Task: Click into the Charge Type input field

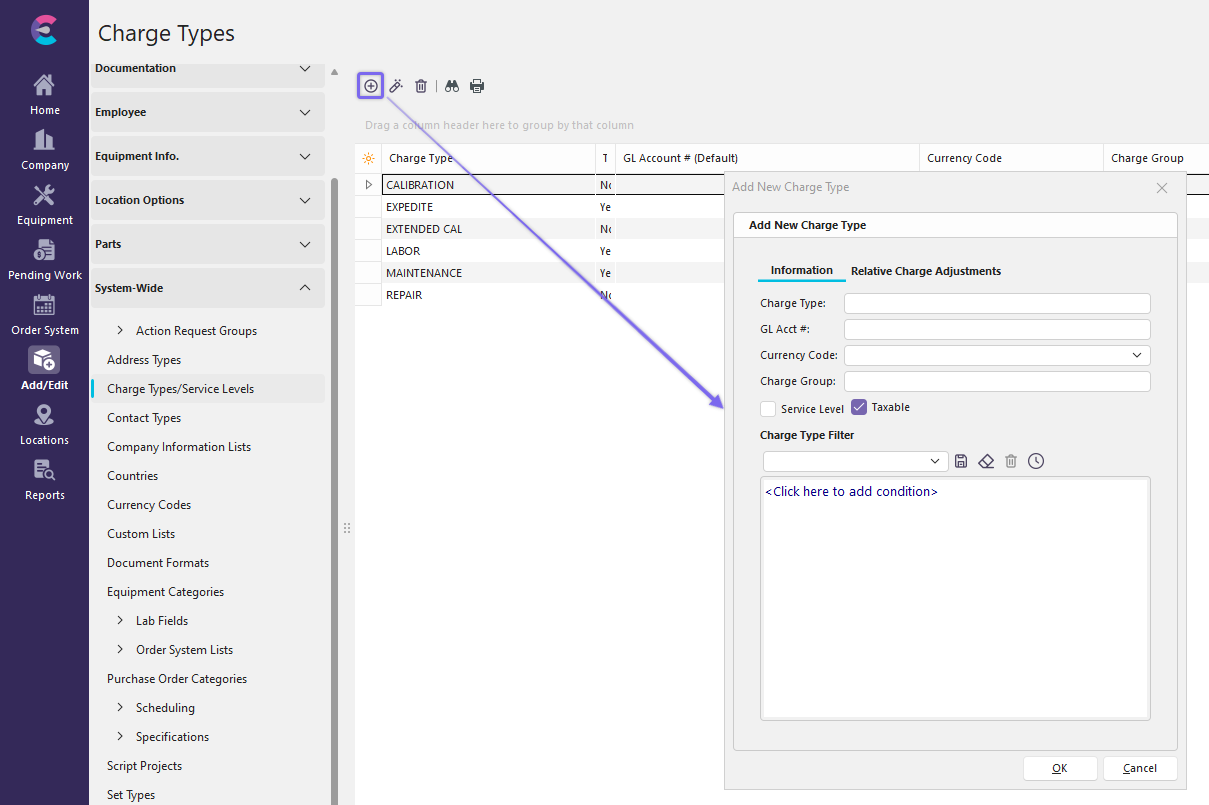Action: pos(997,304)
